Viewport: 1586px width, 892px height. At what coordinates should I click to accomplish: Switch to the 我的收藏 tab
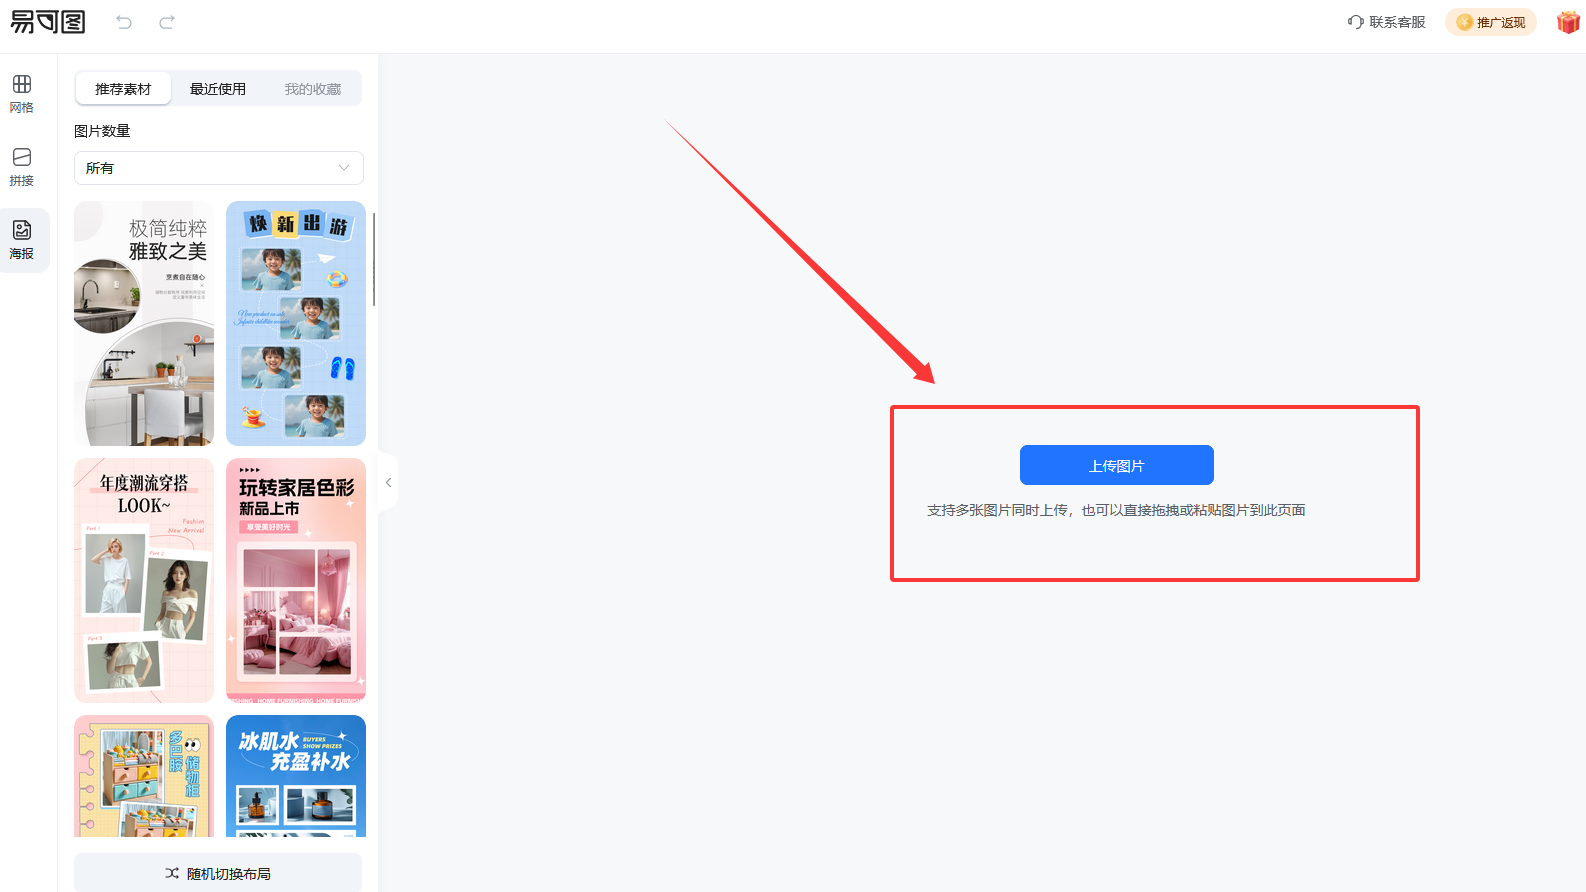(313, 89)
